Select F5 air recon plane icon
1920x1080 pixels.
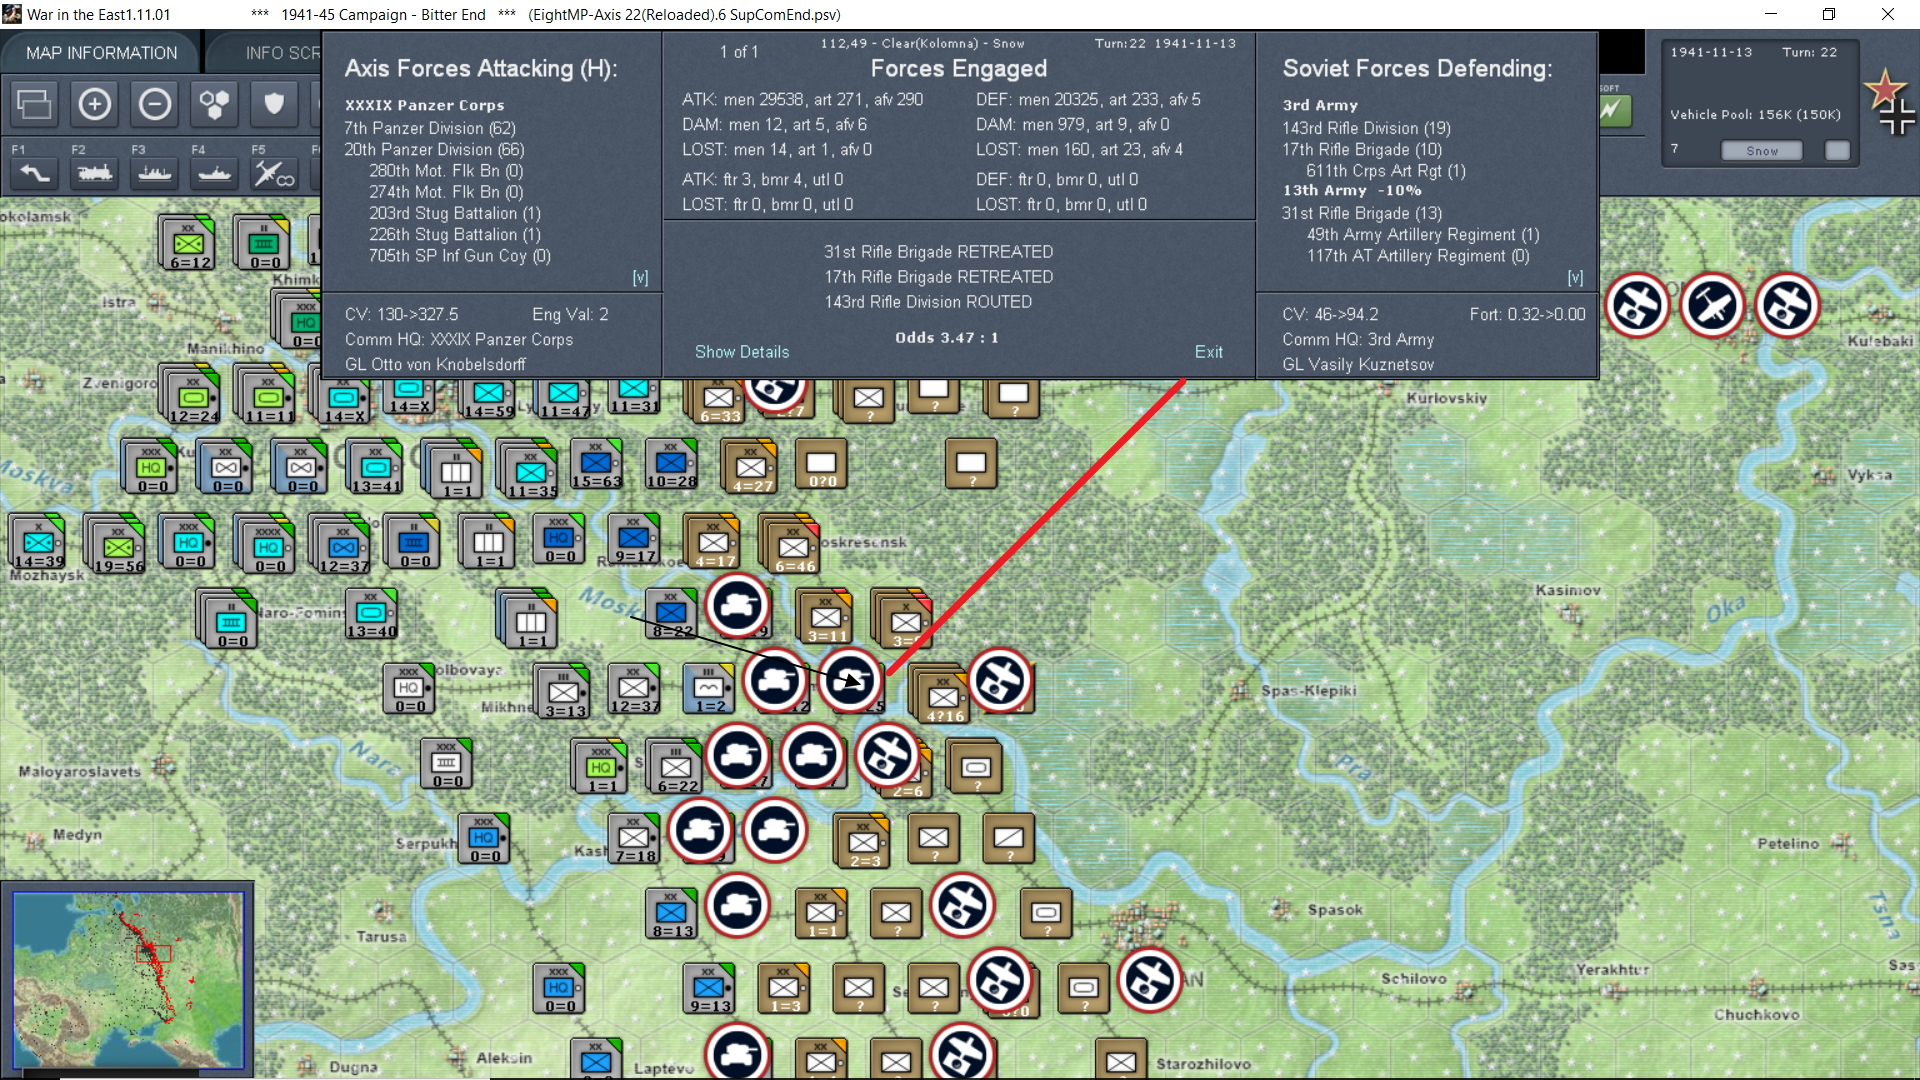[273, 174]
